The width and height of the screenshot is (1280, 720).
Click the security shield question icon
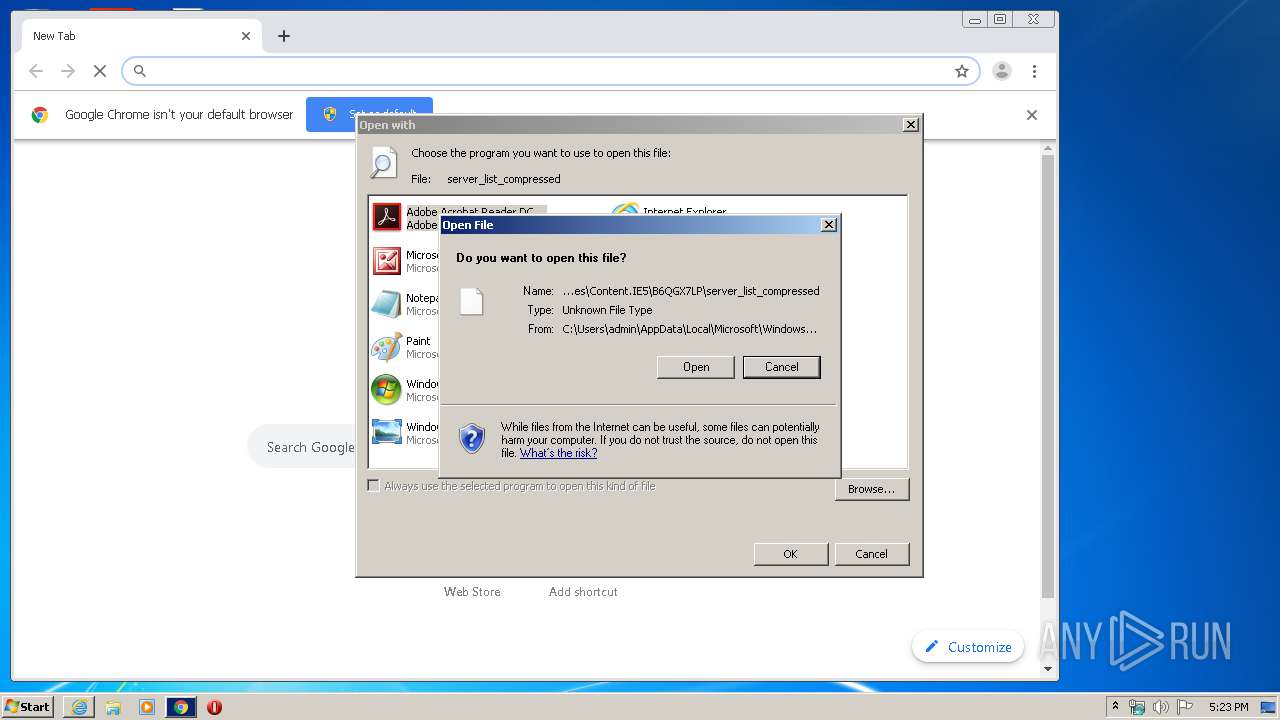472,438
